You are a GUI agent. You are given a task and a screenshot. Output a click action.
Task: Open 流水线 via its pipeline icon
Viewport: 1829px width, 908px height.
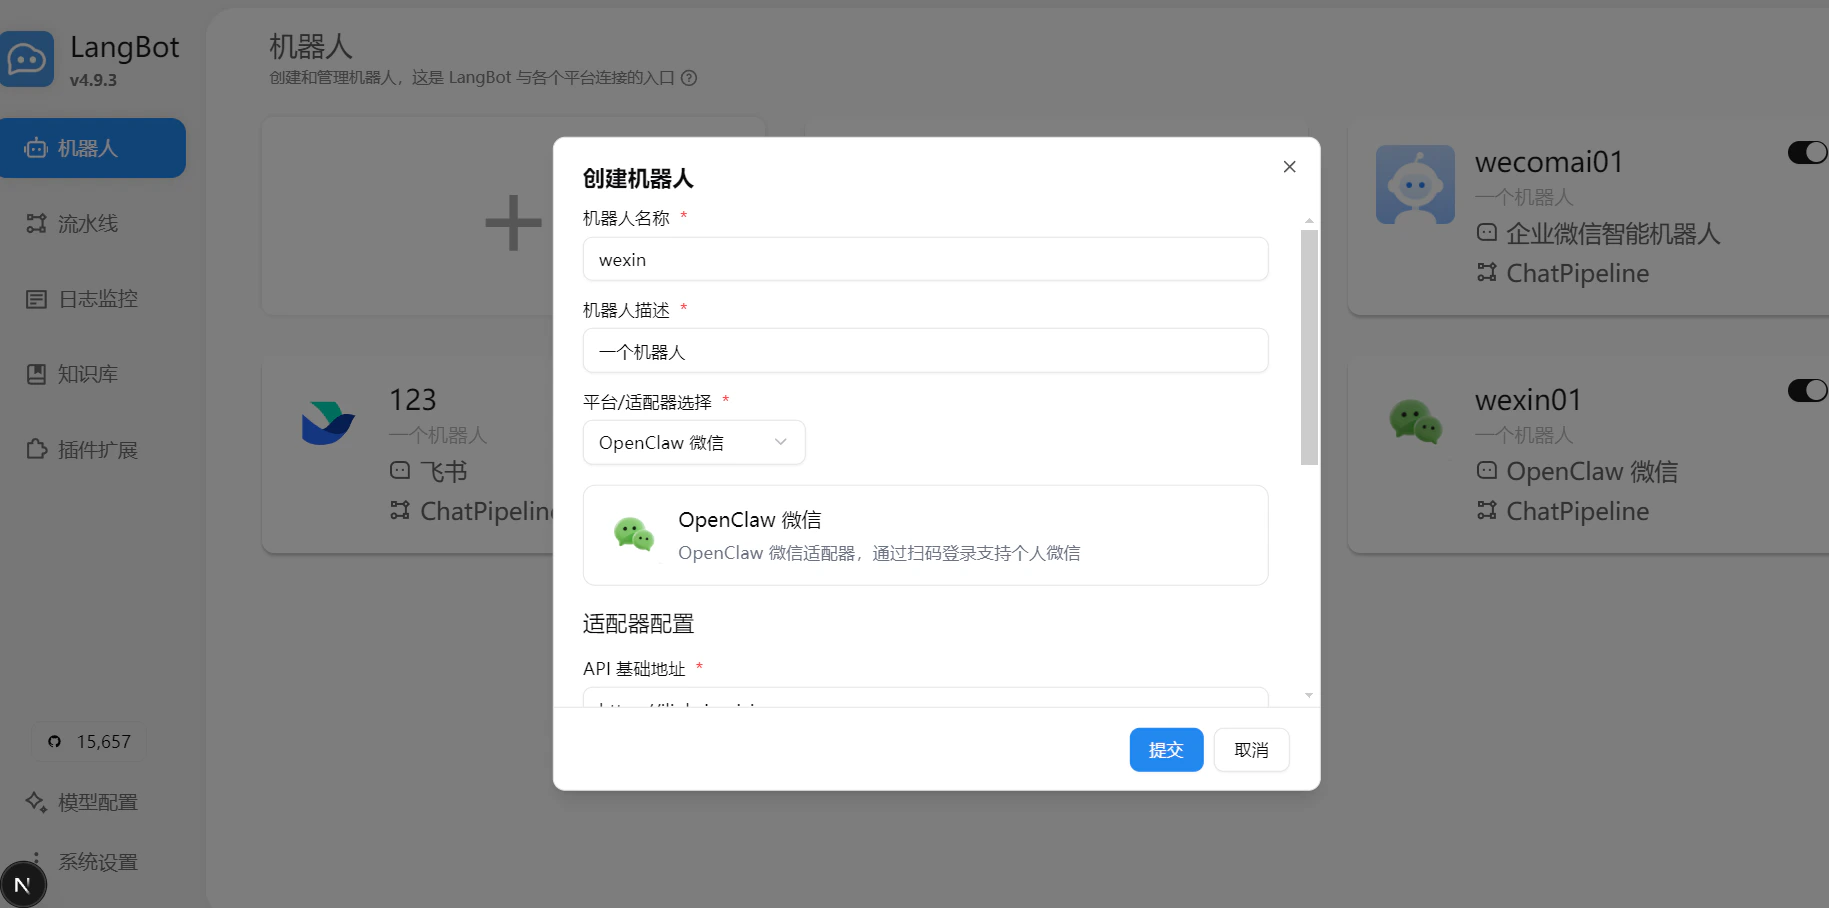click(36, 223)
